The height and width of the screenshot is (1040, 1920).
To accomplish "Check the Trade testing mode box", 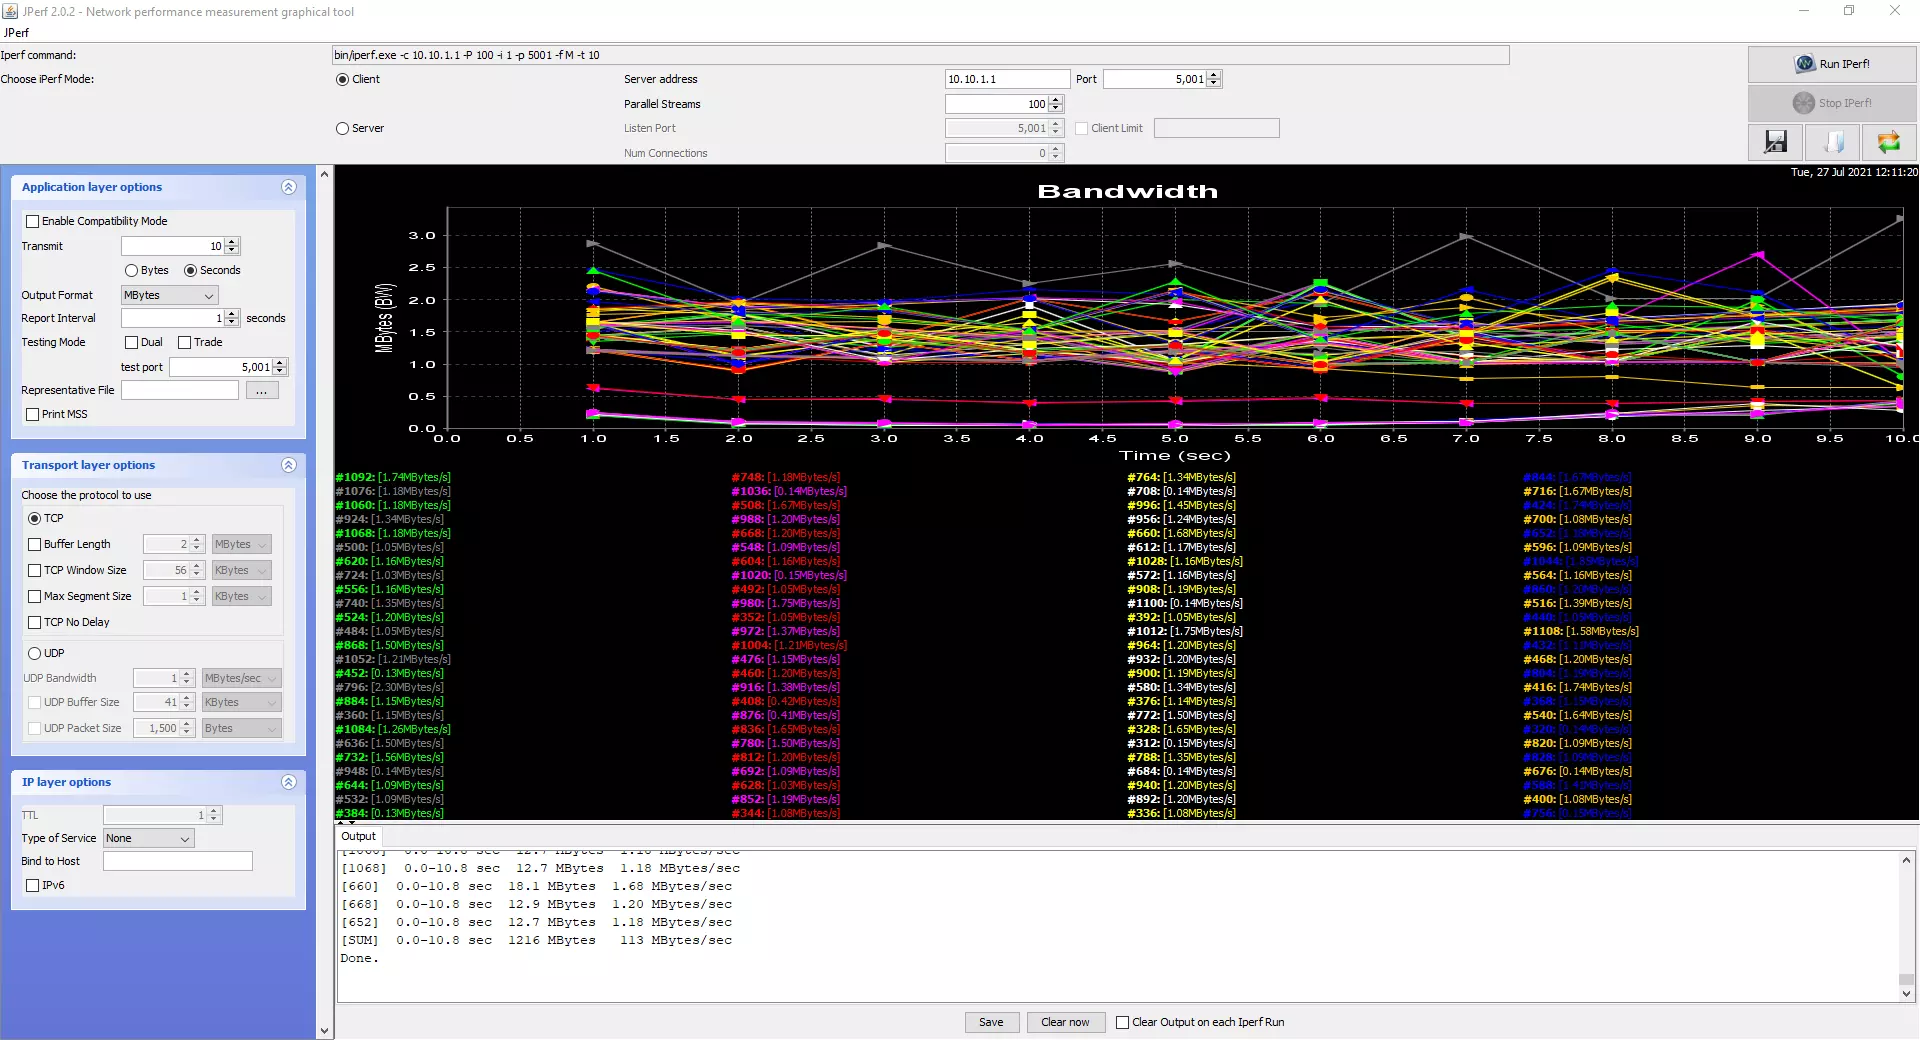I will 184,342.
